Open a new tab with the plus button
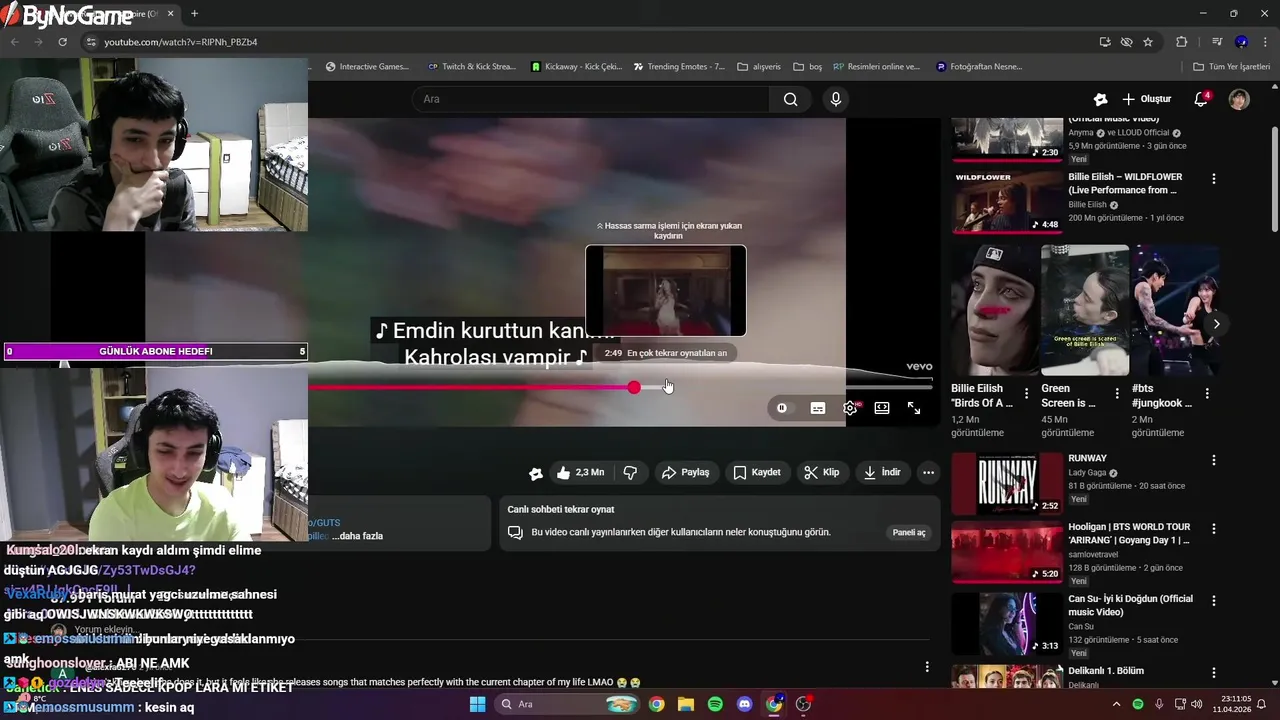Viewport: 1280px width, 720px height. [194, 14]
